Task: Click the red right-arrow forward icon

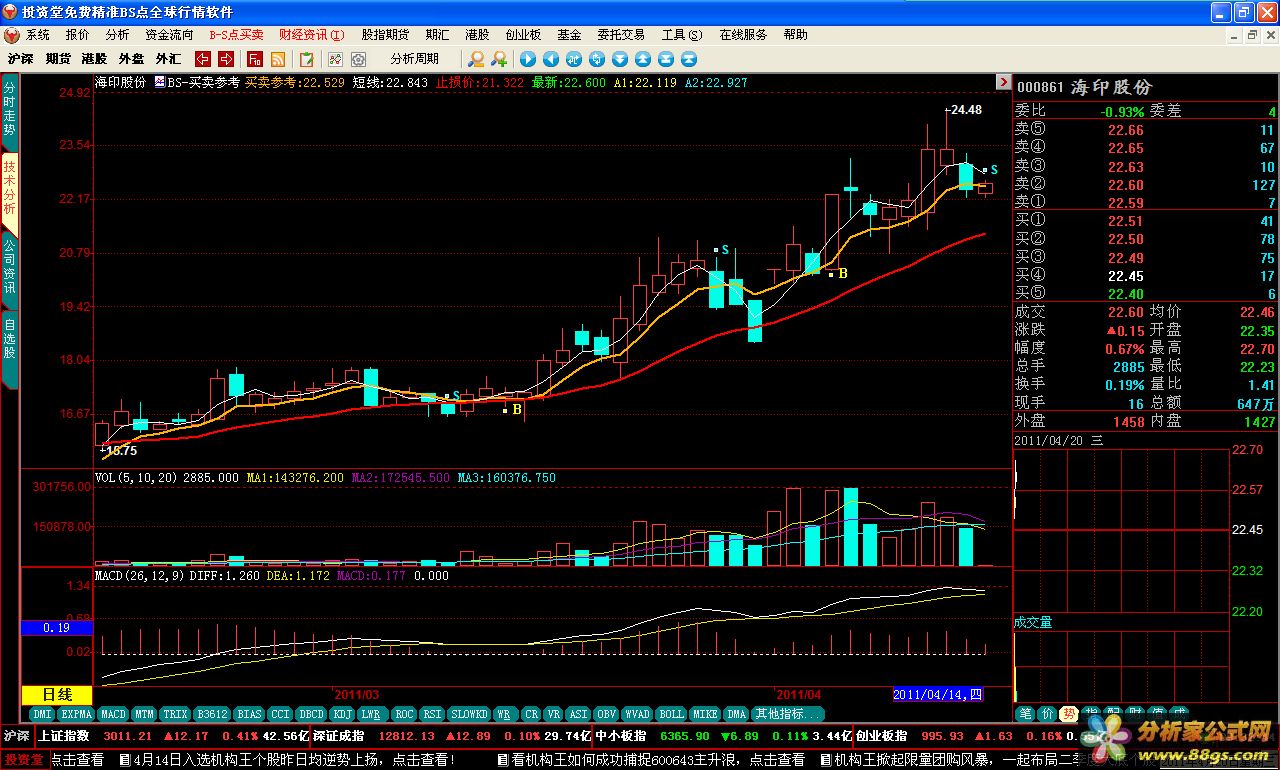Action: point(226,59)
